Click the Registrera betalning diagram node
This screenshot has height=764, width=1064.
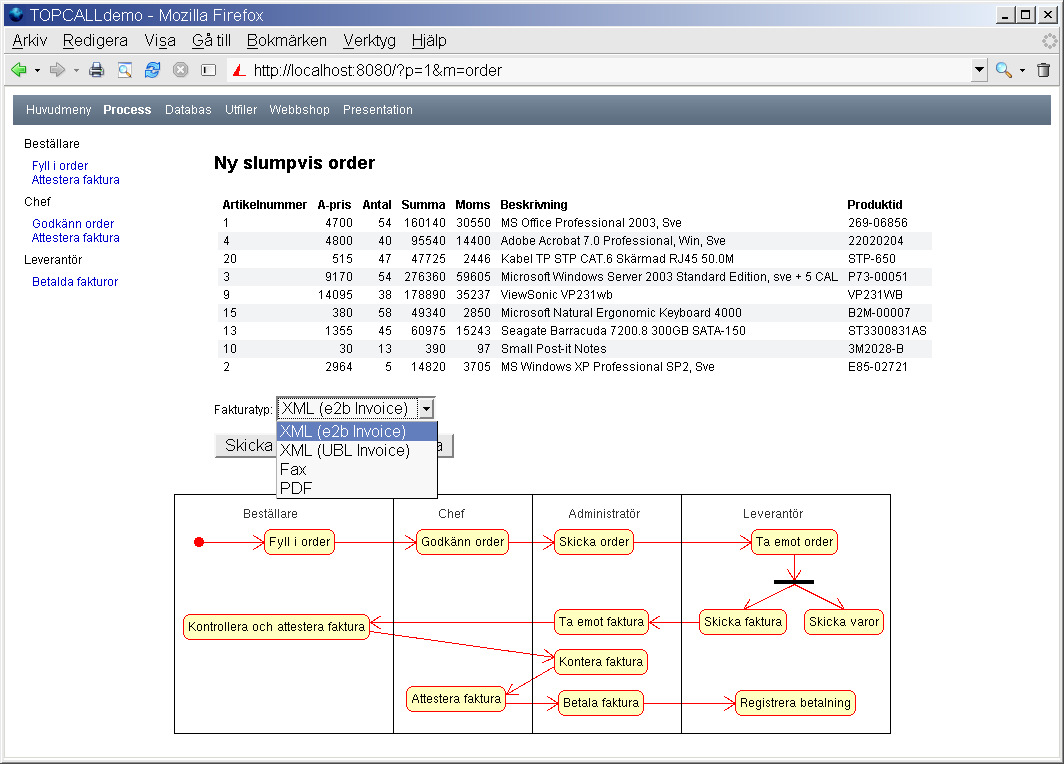795,703
